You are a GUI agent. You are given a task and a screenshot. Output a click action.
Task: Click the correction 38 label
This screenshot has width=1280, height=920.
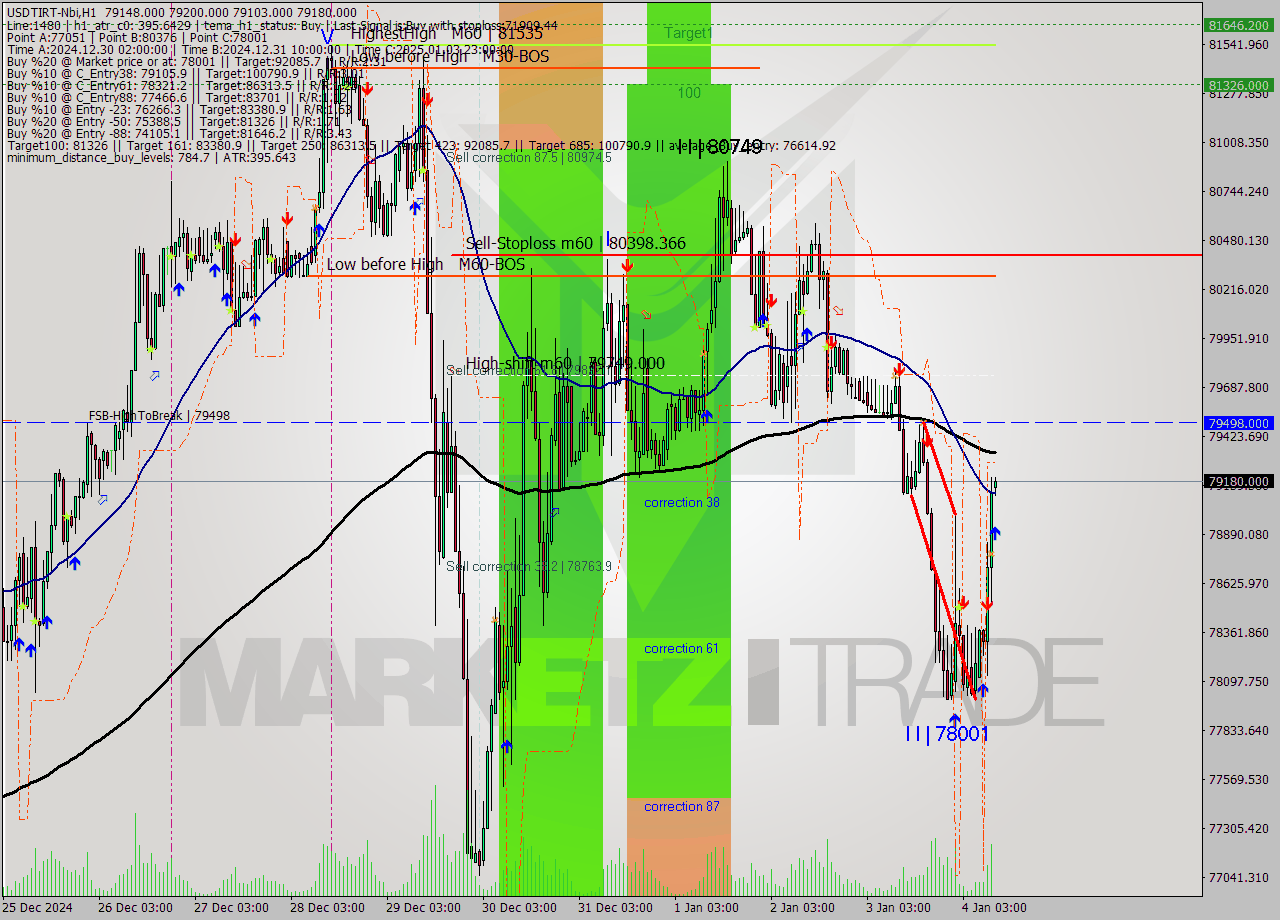(681, 502)
